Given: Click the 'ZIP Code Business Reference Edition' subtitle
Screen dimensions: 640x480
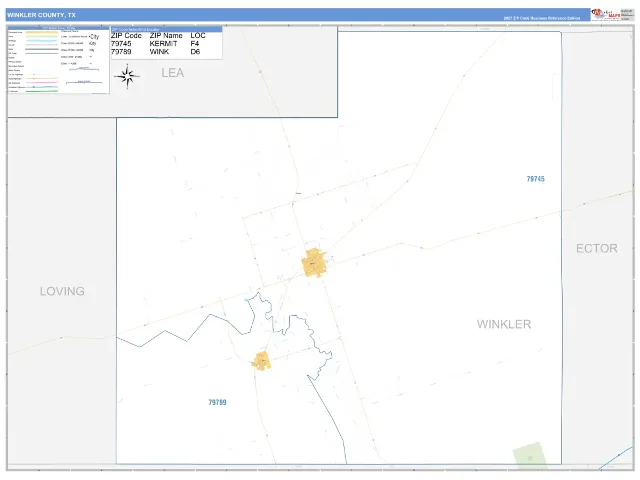Looking at the screenshot, I should (542, 18).
